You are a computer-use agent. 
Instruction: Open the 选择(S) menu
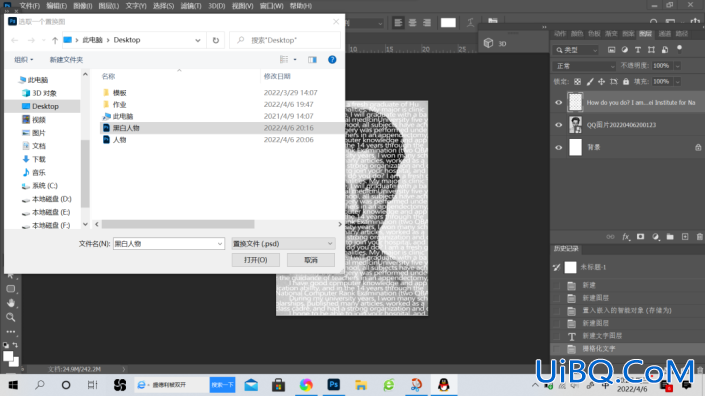coord(163,6)
